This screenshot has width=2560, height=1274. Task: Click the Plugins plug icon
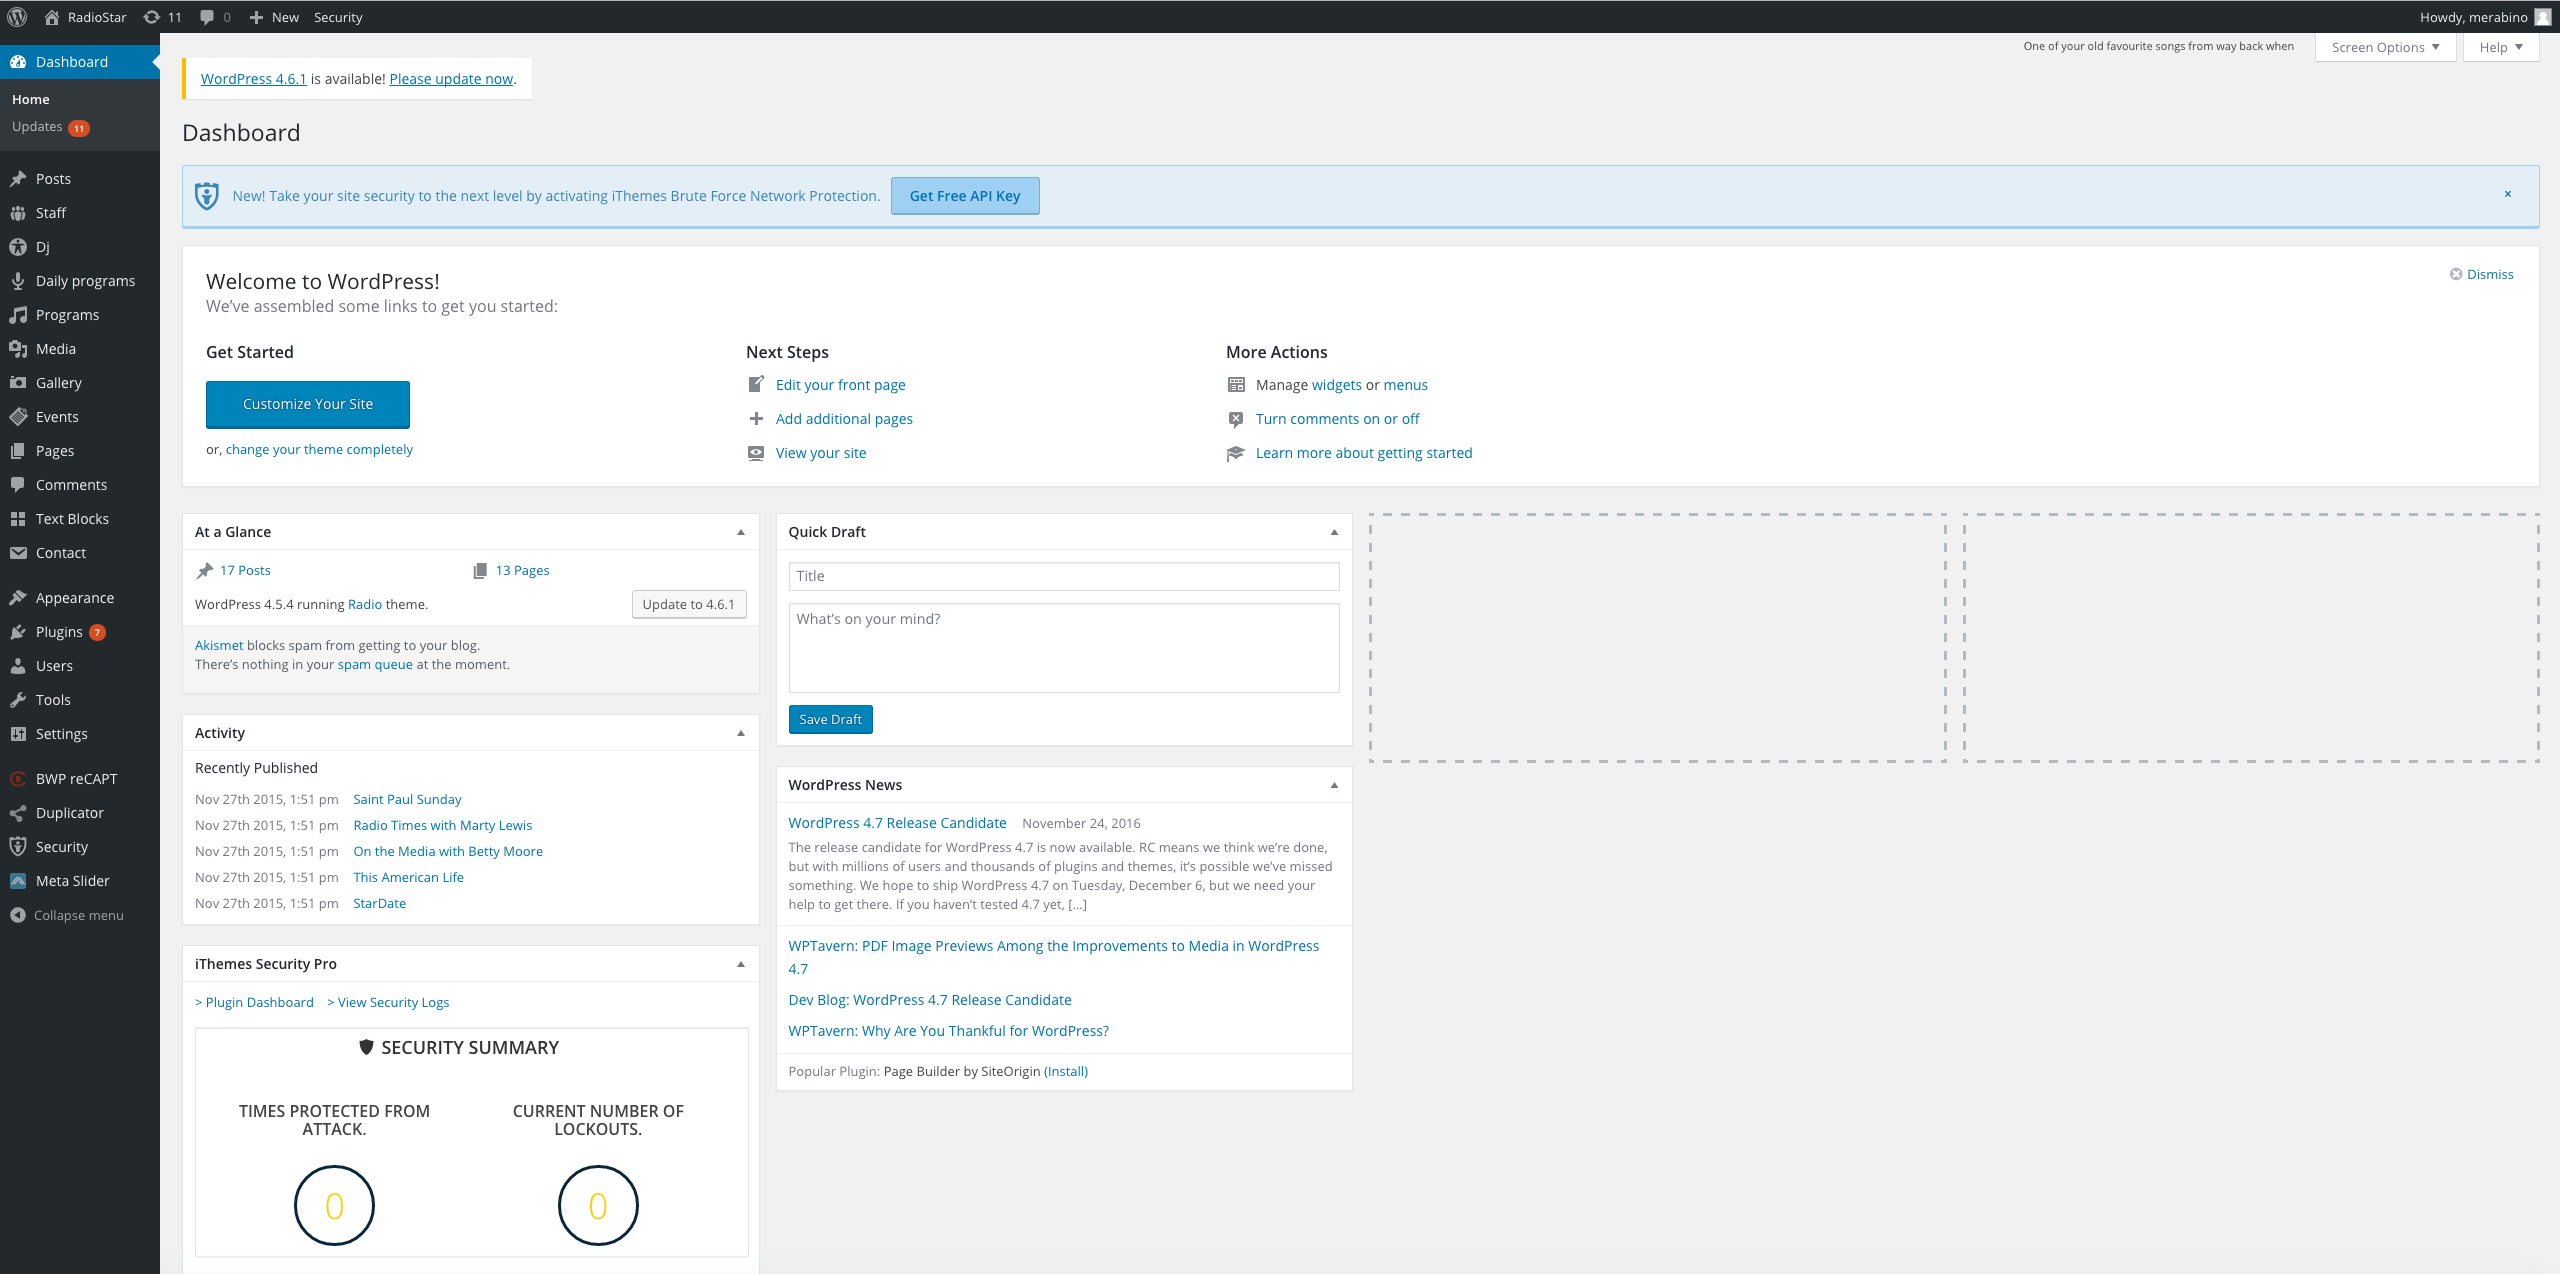18,632
